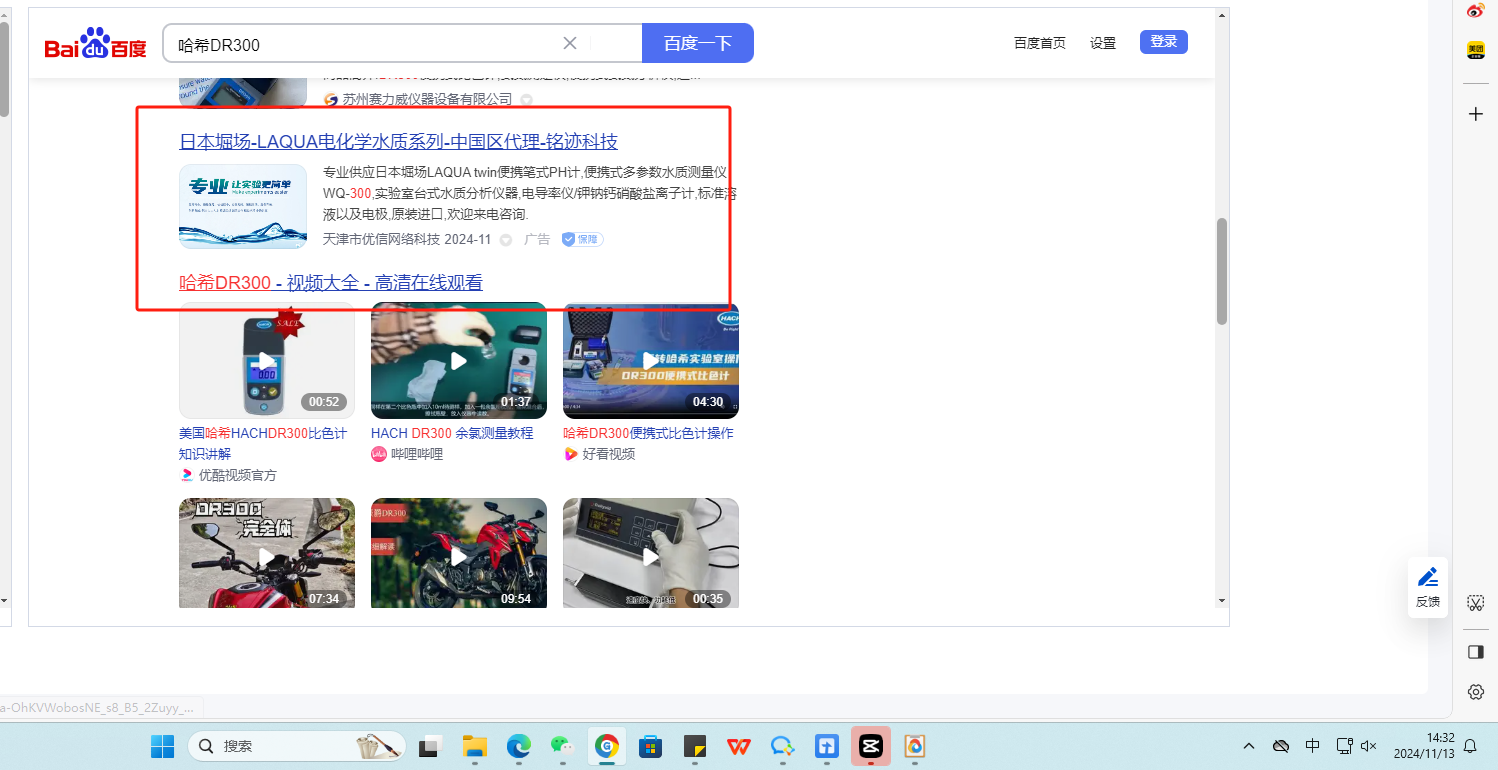Open the black sticky-note app on the taskbar

[x=694, y=746]
